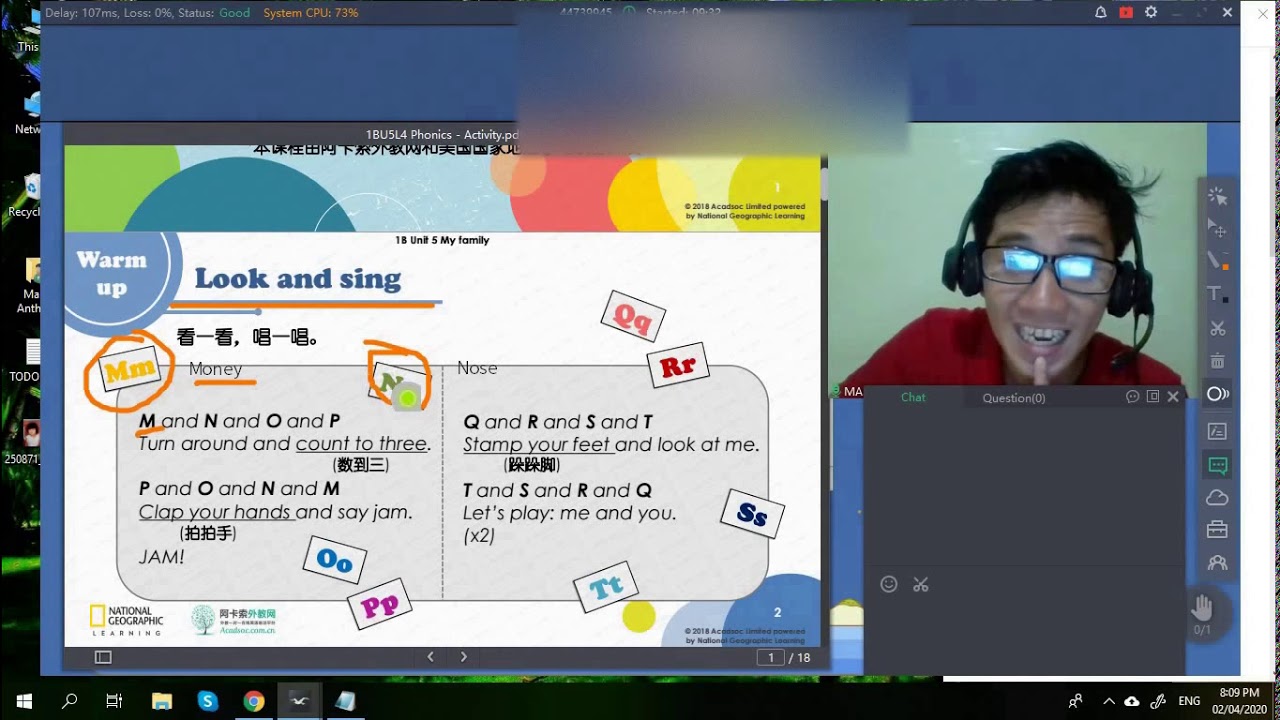
Task: Click the National Geographic Learning logo
Action: 127,620
